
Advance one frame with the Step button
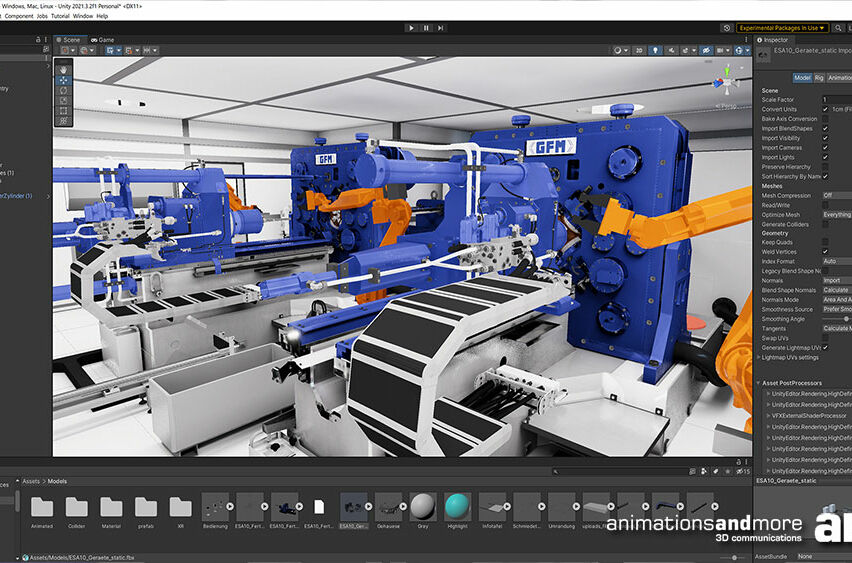click(x=441, y=28)
